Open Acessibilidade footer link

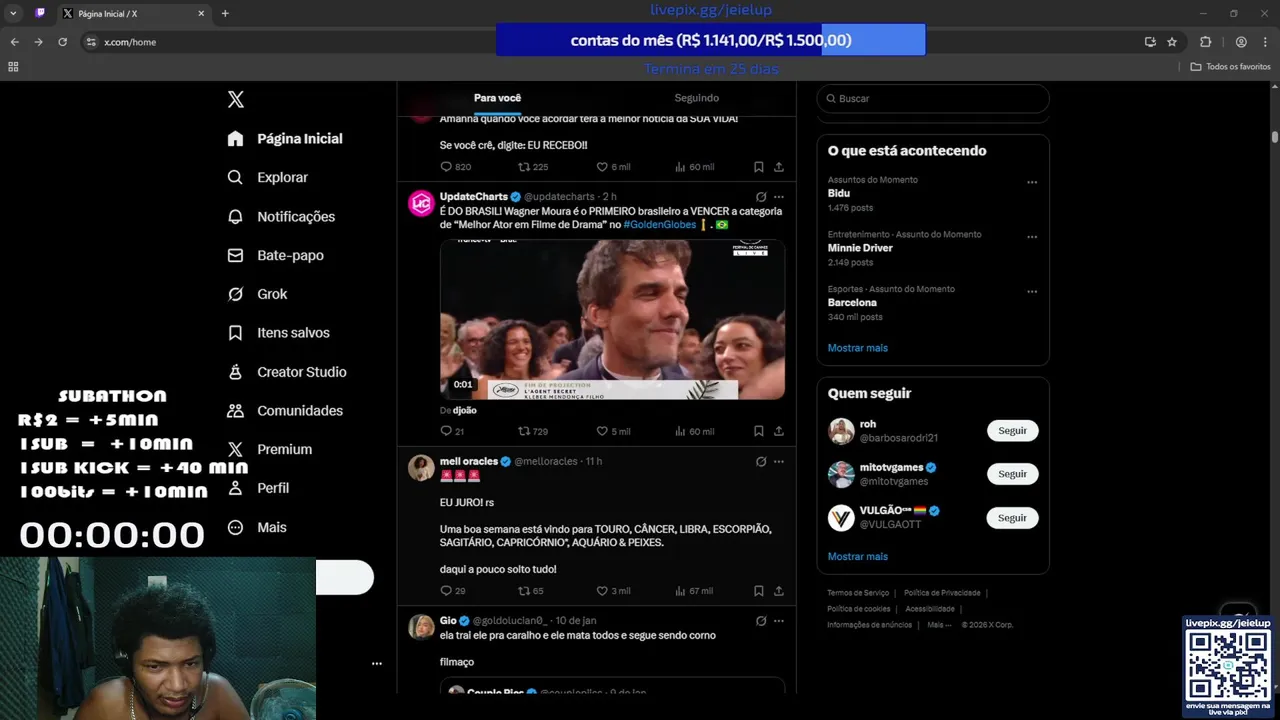point(930,609)
